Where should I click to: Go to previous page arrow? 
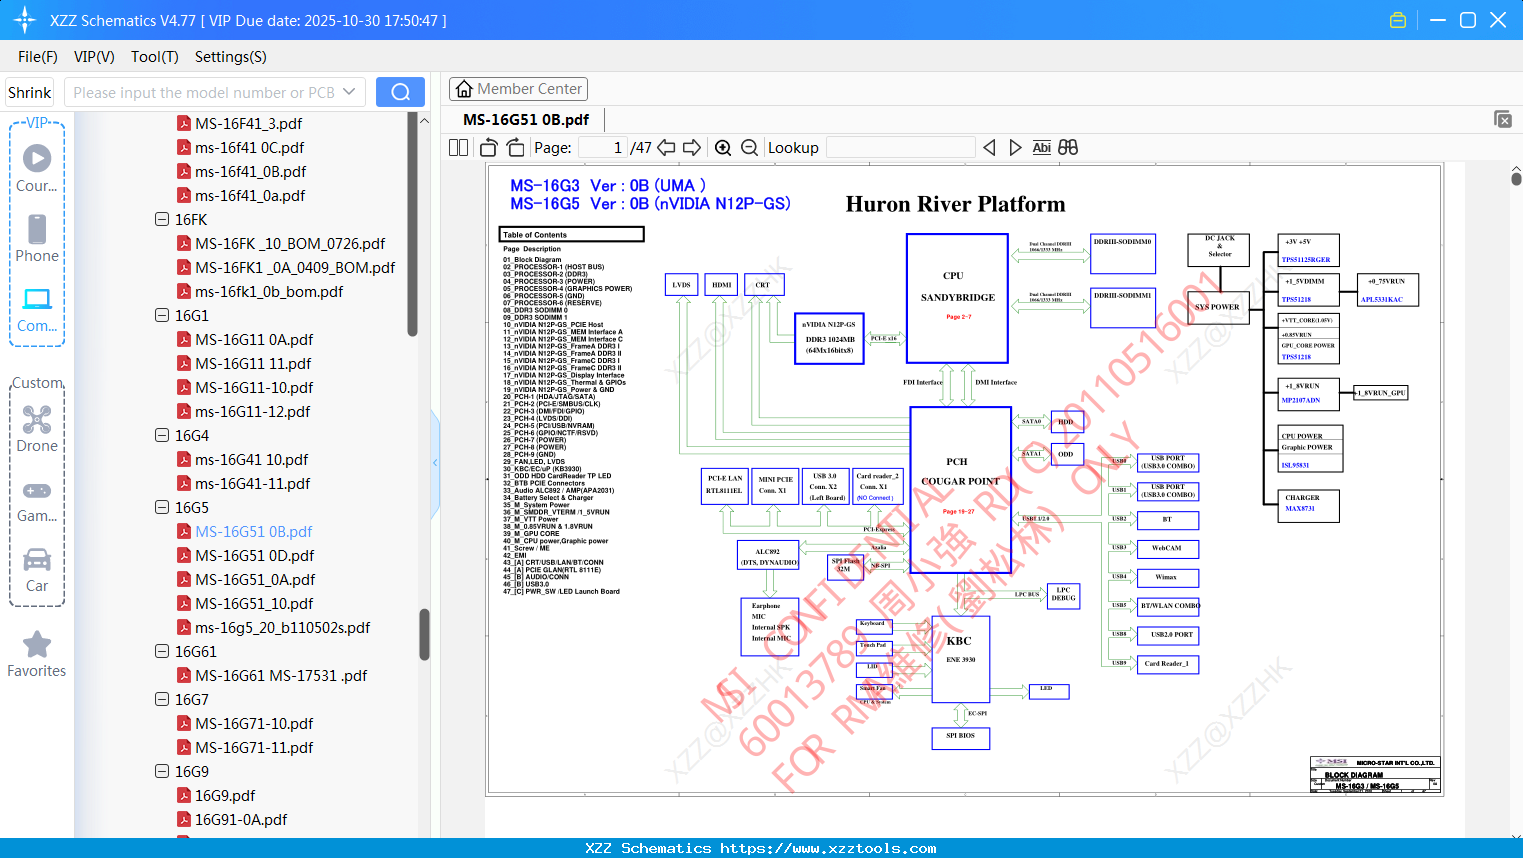666,147
